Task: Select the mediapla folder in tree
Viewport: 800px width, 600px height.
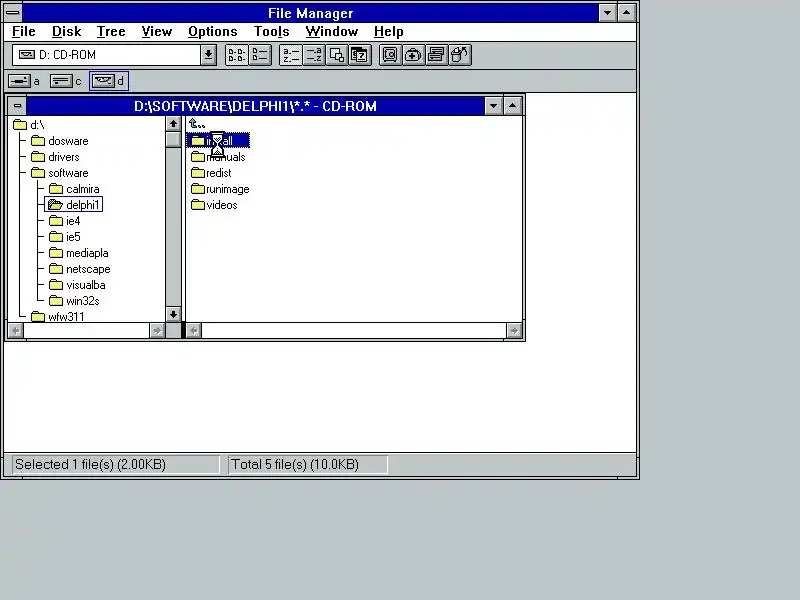Action: coord(79,253)
